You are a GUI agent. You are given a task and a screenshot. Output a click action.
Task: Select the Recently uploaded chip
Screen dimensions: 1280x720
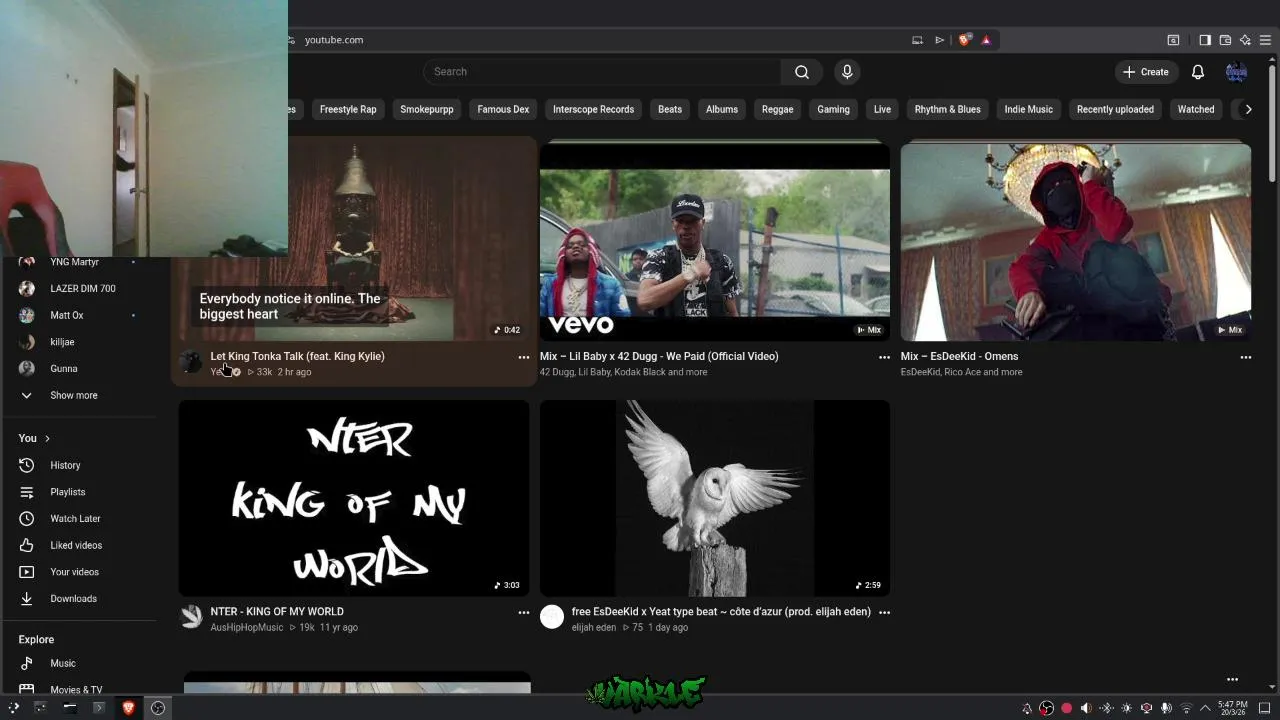click(x=1115, y=109)
